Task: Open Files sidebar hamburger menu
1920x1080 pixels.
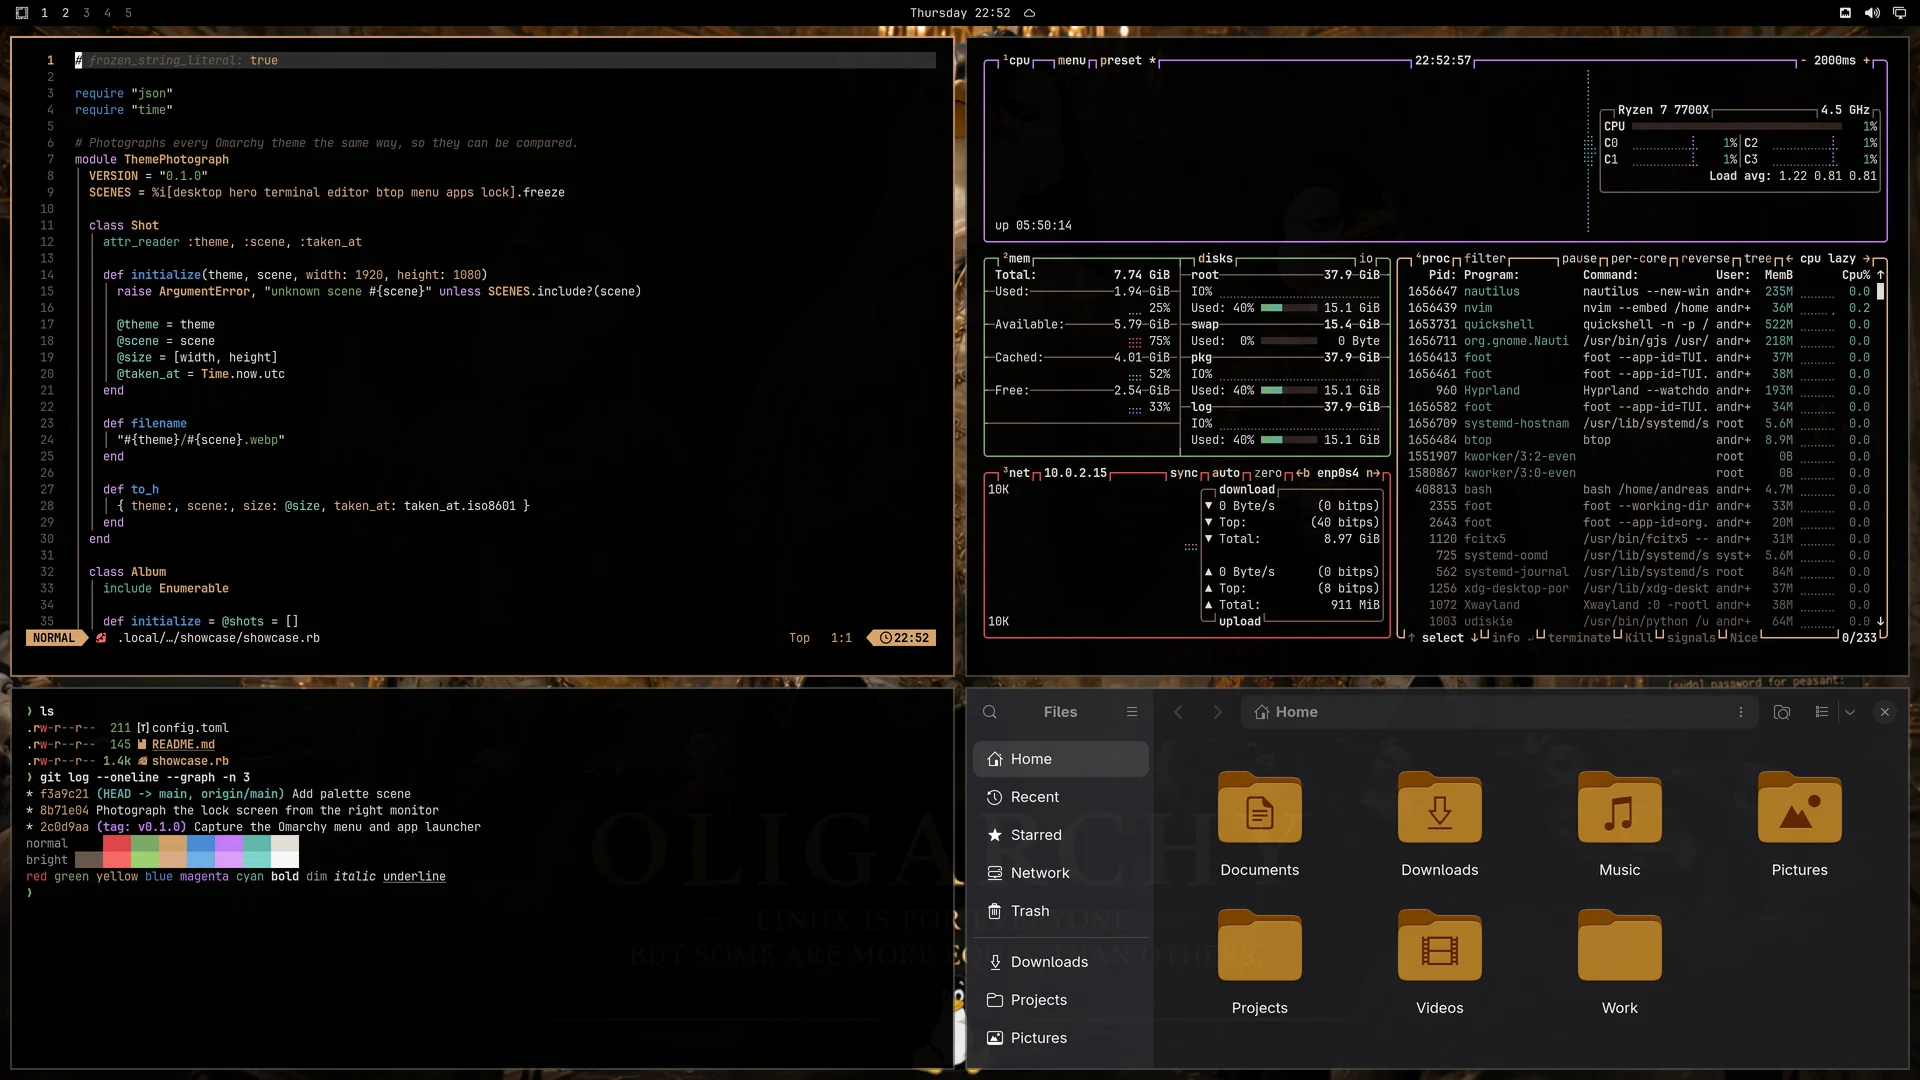Action: pos(1132,712)
